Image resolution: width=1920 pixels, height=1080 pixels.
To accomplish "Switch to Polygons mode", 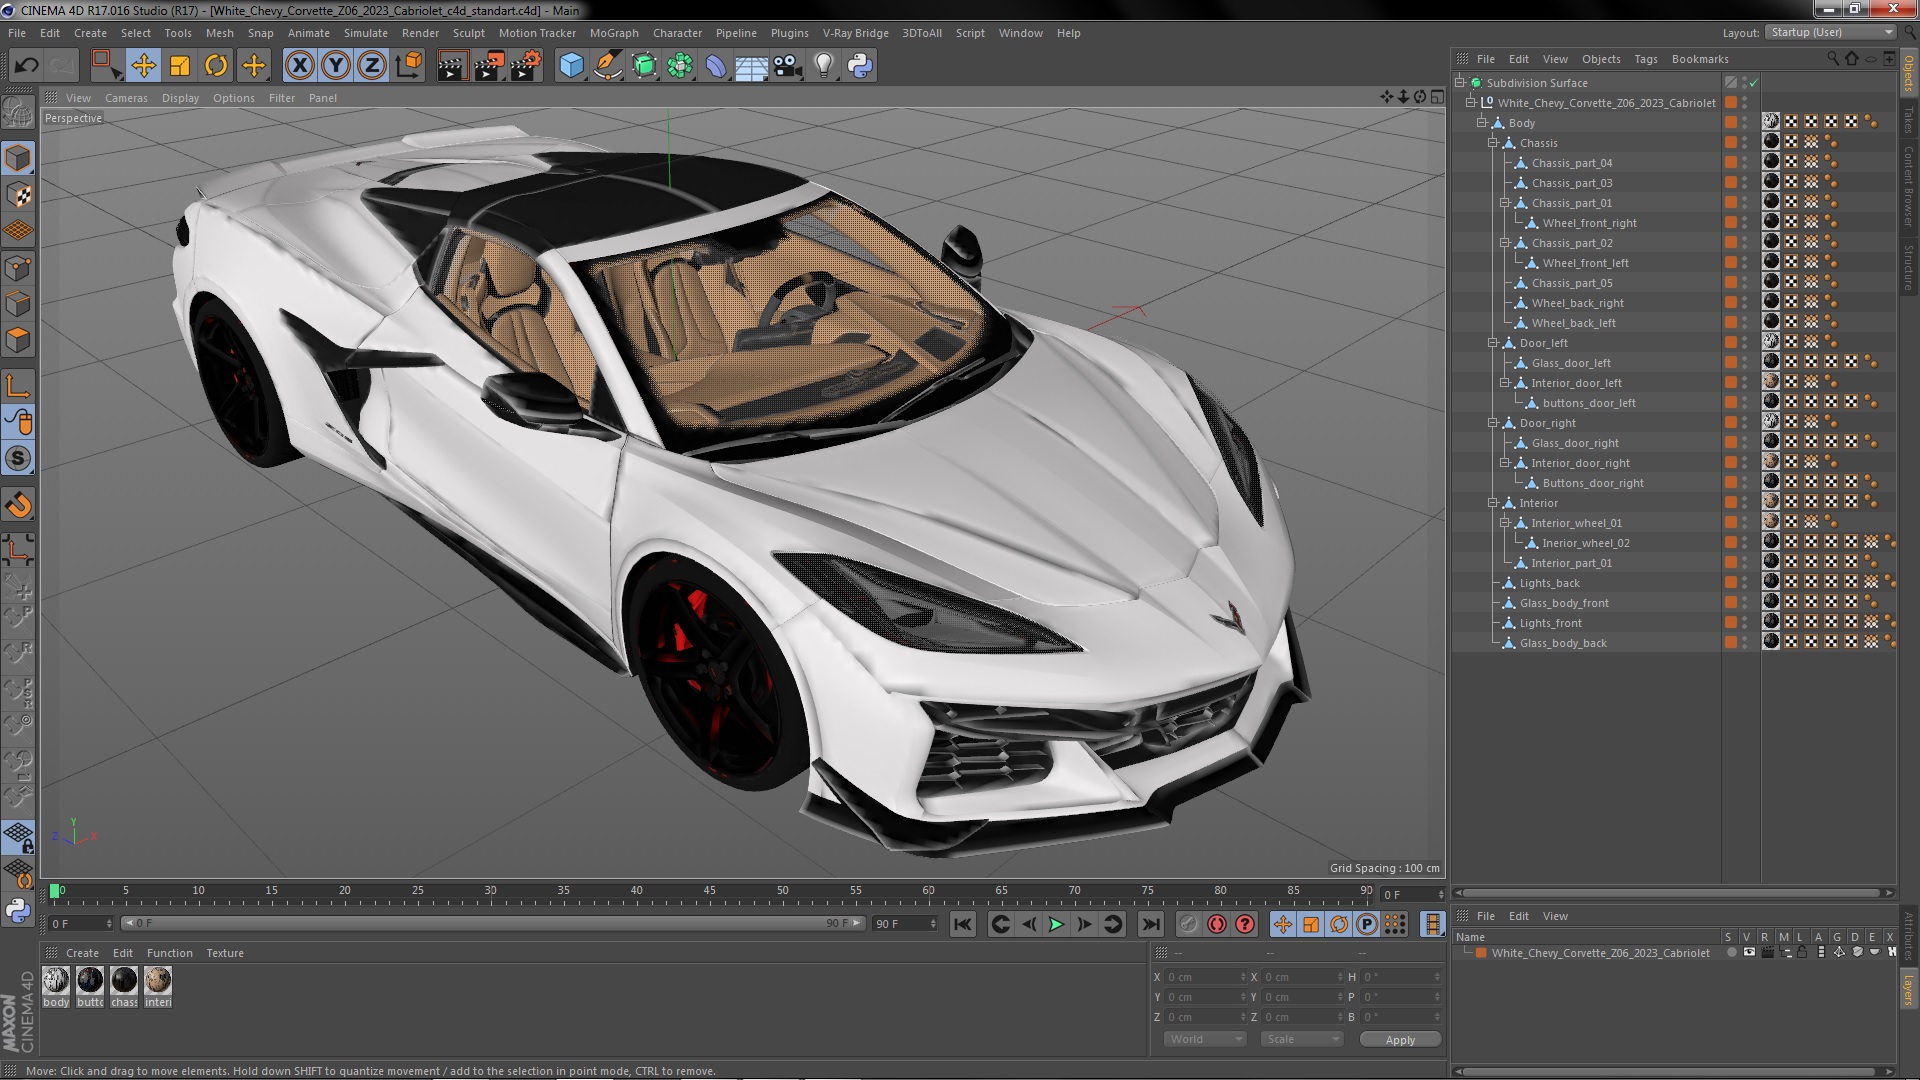I will [18, 340].
